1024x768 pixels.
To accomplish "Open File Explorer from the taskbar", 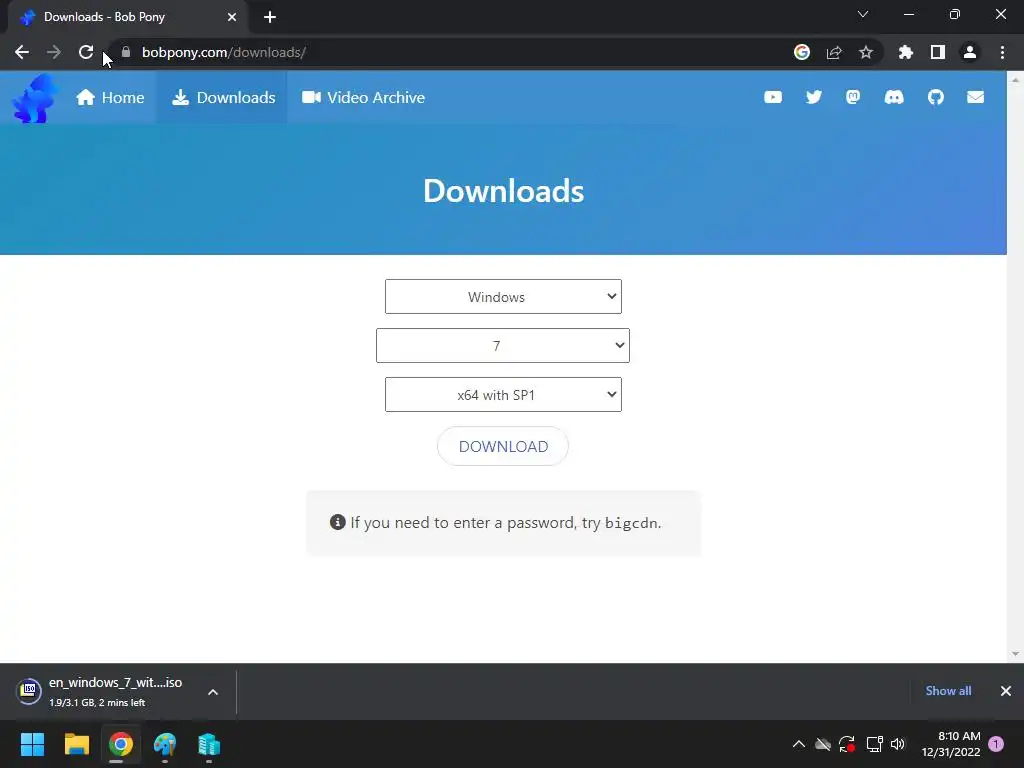I will click(x=76, y=744).
